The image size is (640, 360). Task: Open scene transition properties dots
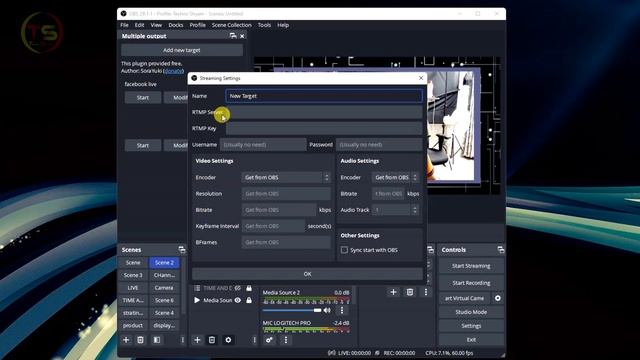(426, 292)
